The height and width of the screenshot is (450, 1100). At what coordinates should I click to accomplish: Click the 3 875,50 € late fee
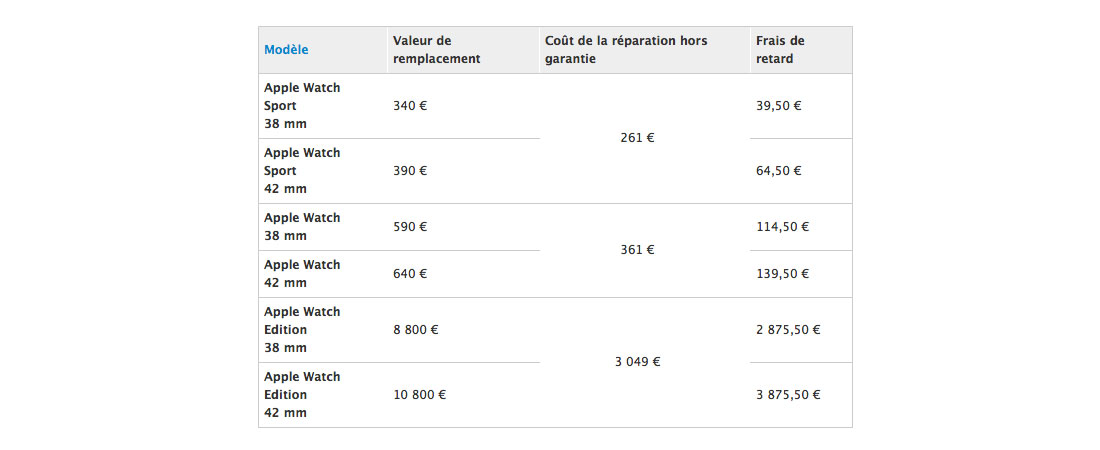coord(789,395)
